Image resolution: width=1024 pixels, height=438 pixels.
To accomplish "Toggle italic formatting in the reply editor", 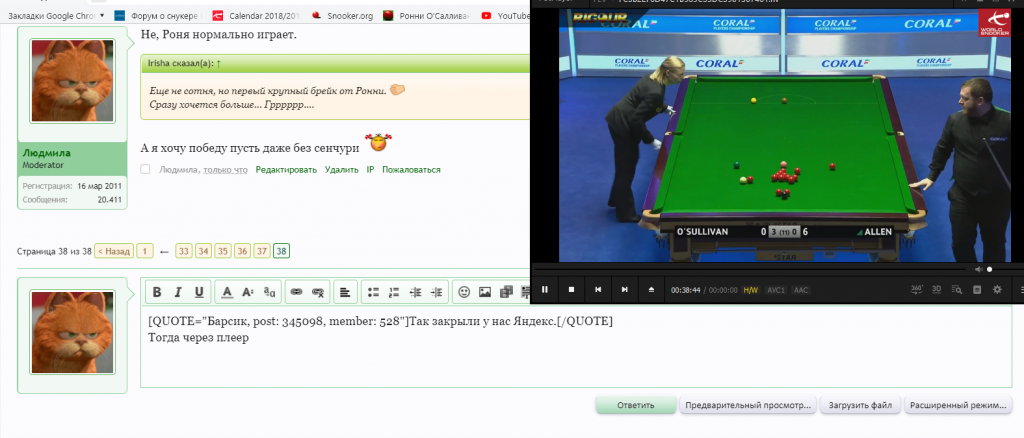I will [178, 292].
